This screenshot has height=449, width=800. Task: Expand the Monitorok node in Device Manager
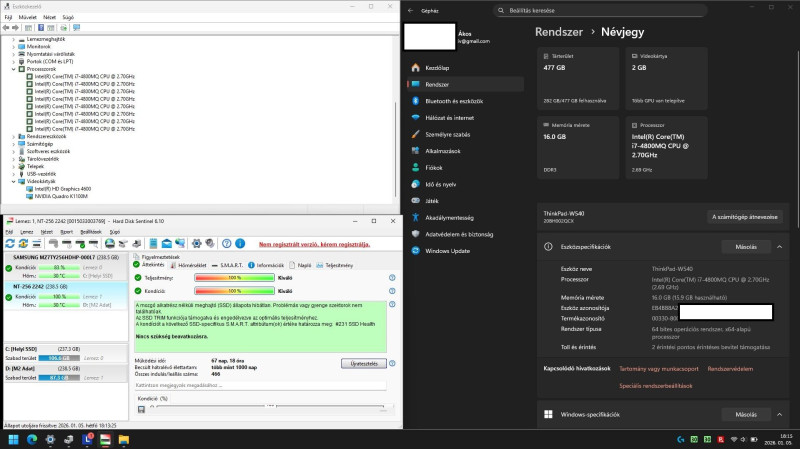coord(14,46)
